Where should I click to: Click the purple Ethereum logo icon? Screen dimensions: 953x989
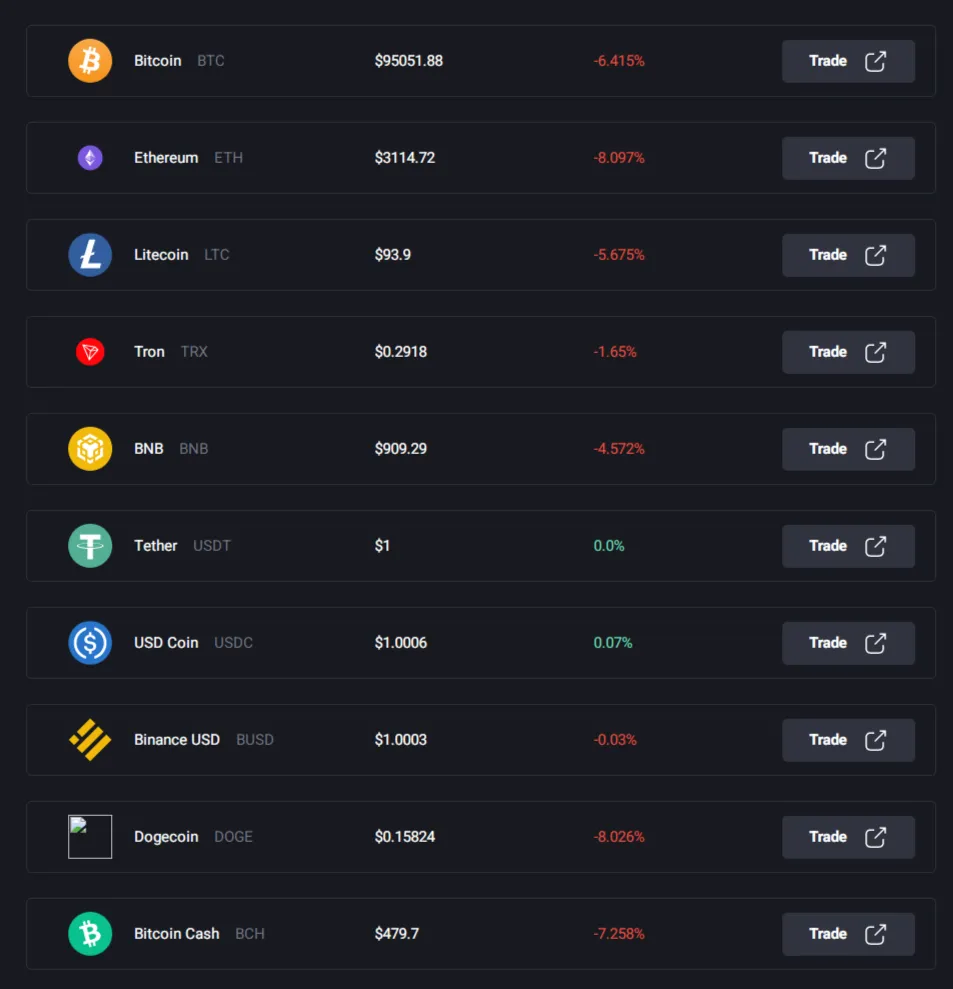click(x=90, y=158)
